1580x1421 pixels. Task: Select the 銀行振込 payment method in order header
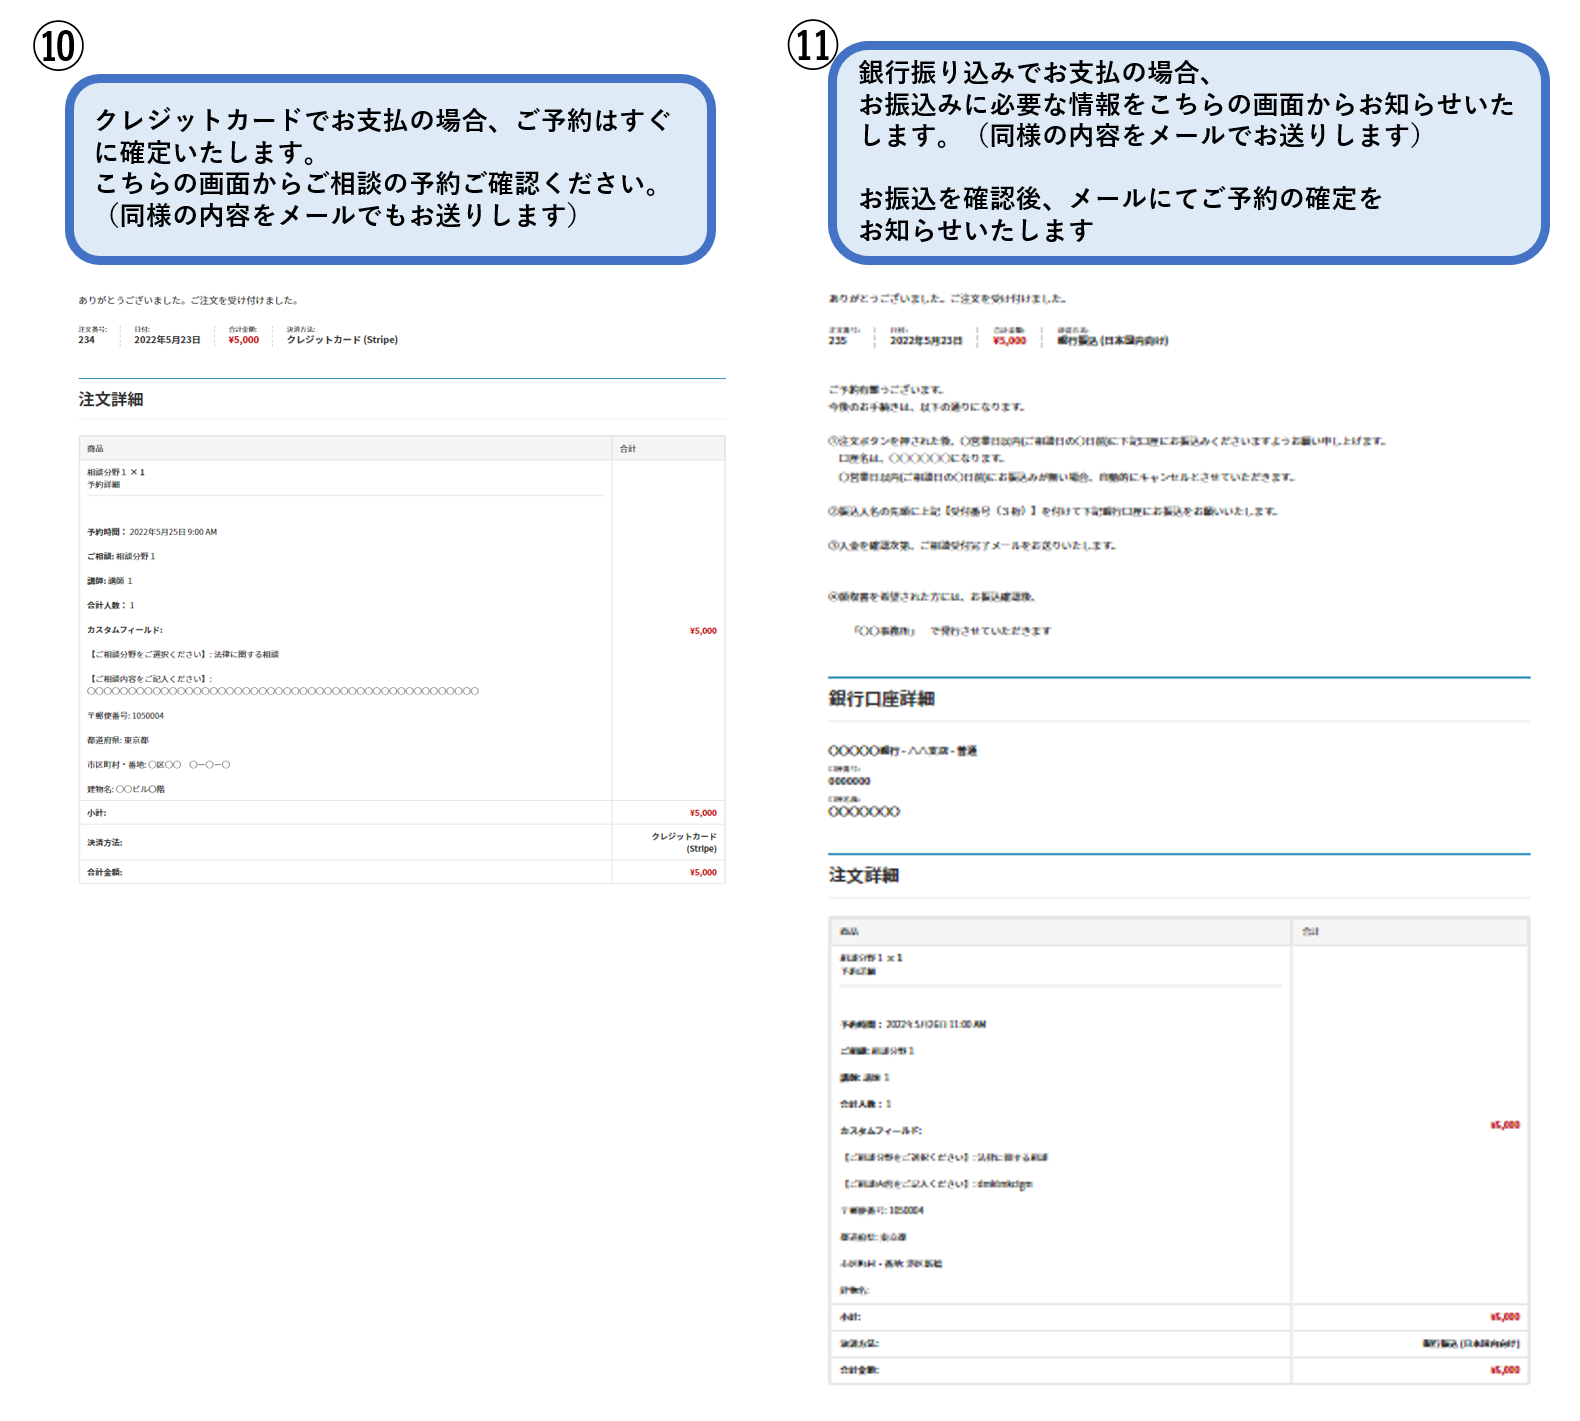[x=1112, y=341]
